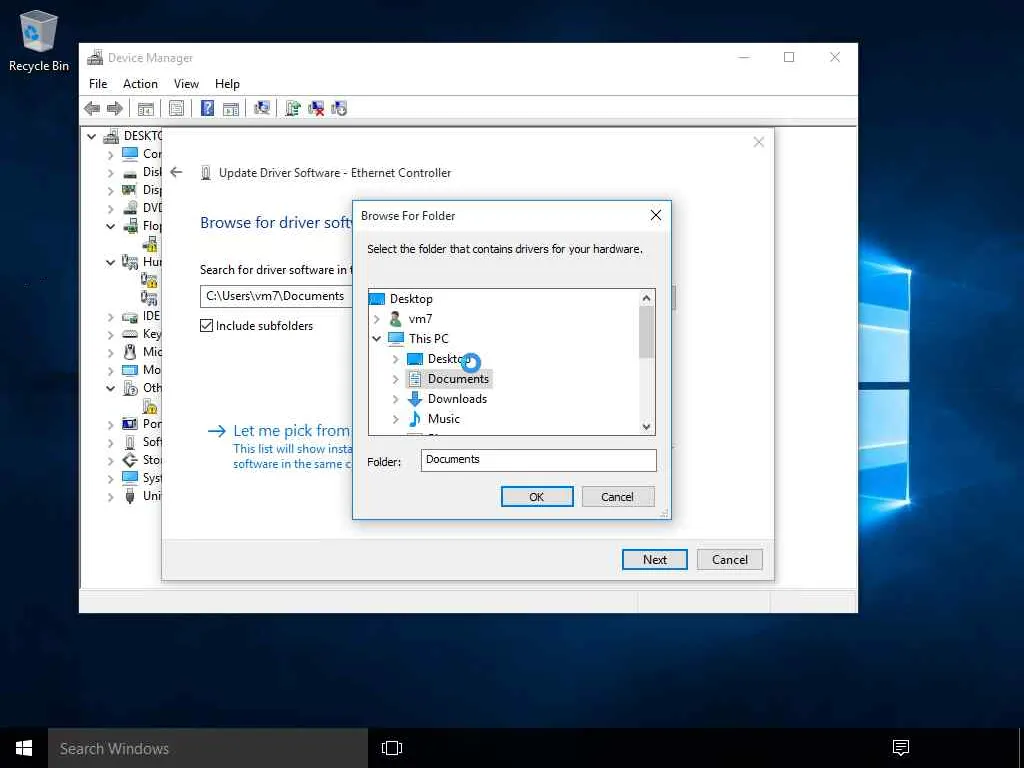The image size is (1024, 768).
Task: Select the Music folder in tree
Action: click(434, 419)
